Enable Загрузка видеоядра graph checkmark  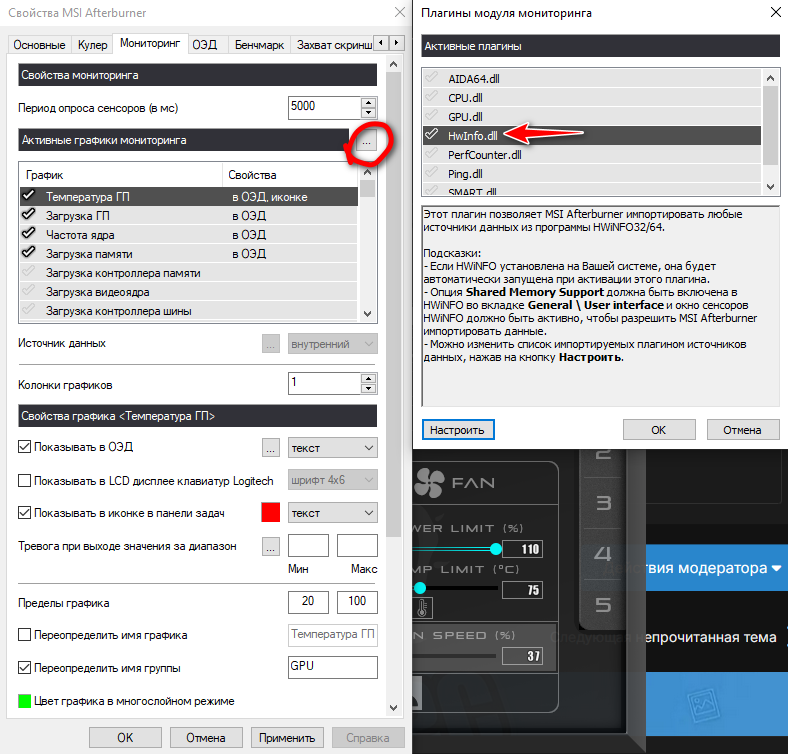tap(29, 291)
